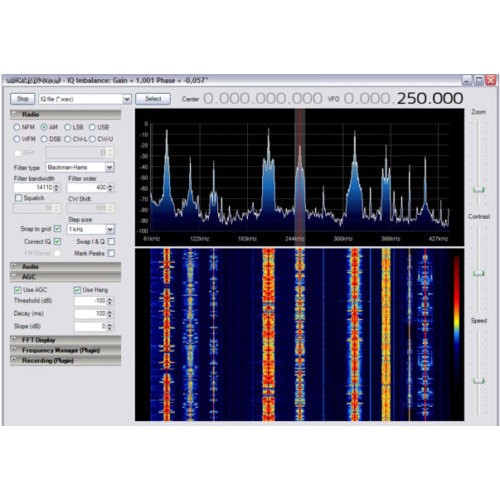Screen dimensions: 500x500
Task: Click the Filter order stepper arrows
Action: [x=110, y=188]
